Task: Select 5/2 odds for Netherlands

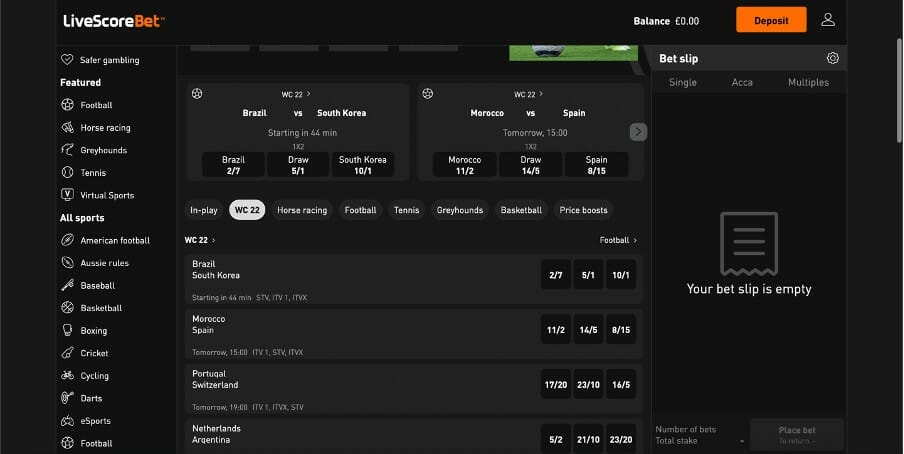Action: coord(556,439)
